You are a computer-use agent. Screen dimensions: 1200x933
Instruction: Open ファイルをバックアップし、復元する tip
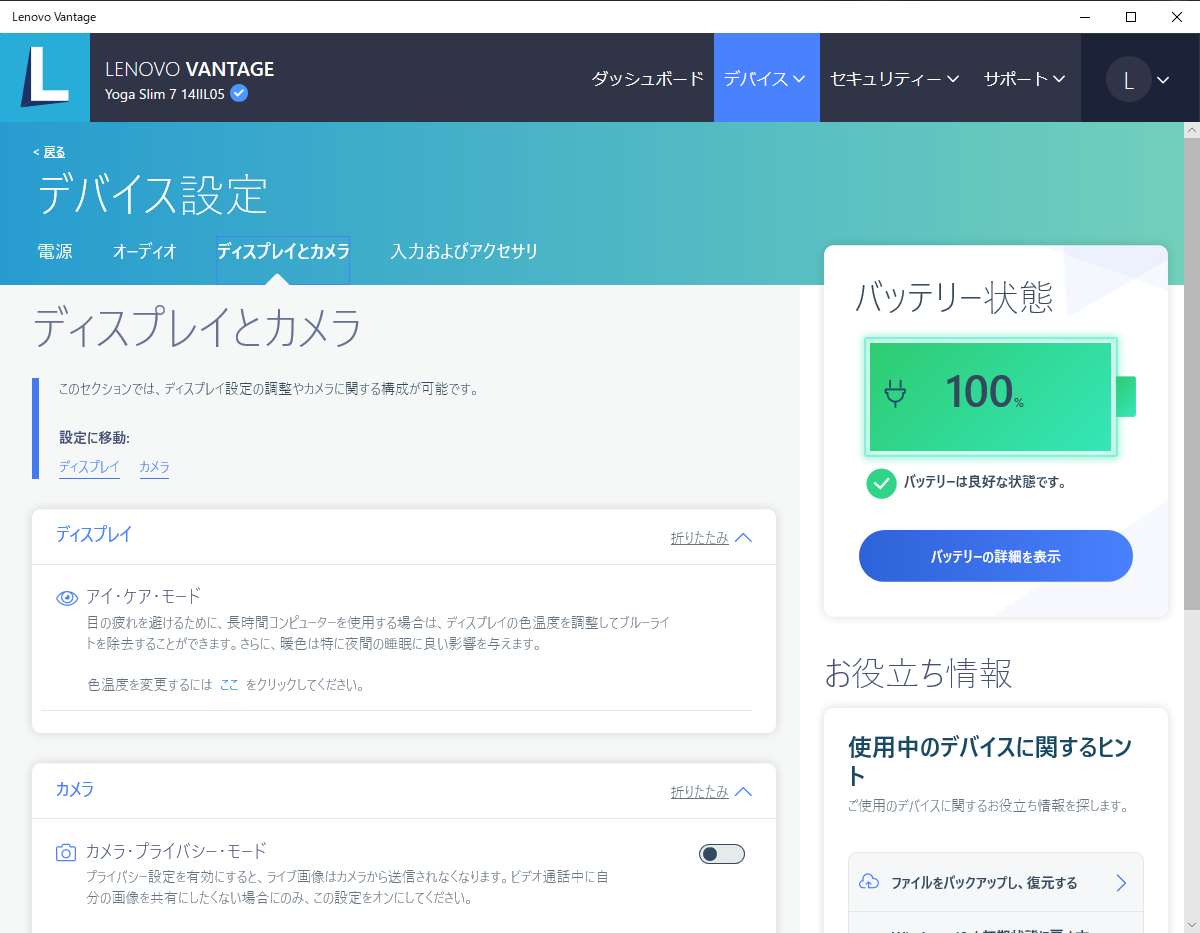[x=996, y=882]
